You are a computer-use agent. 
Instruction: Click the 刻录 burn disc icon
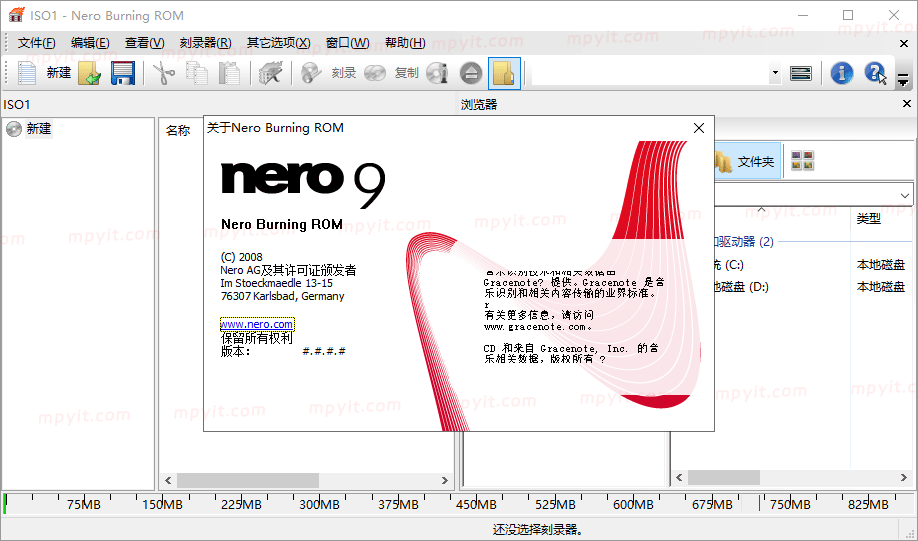point(311,73)
